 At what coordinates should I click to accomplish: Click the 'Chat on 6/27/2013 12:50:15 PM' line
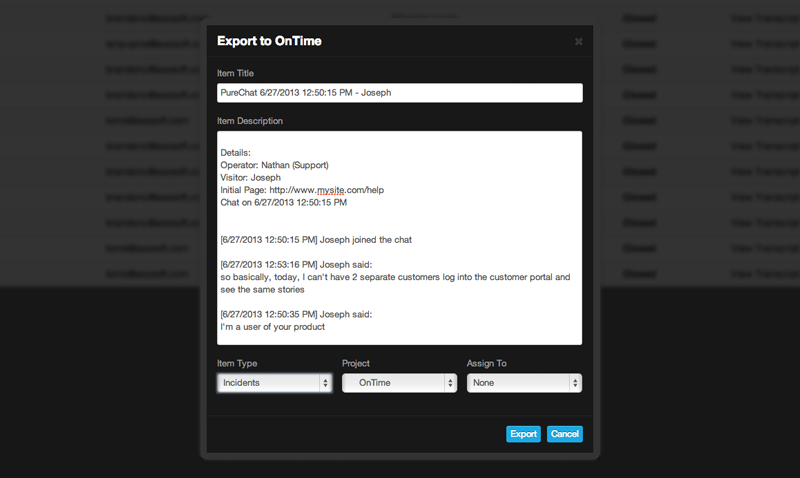point(284,203)
